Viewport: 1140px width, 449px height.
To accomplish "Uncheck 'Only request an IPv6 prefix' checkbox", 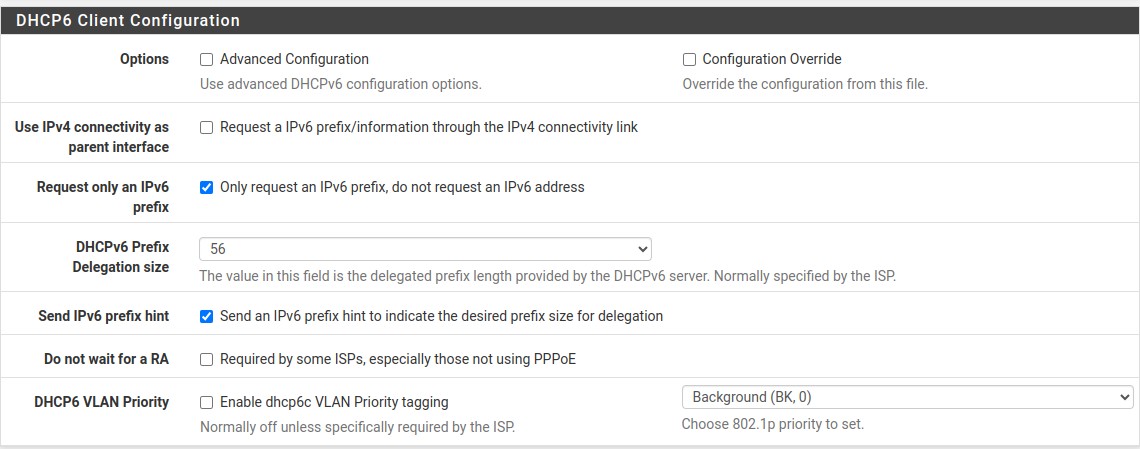I will click(207, 187).
